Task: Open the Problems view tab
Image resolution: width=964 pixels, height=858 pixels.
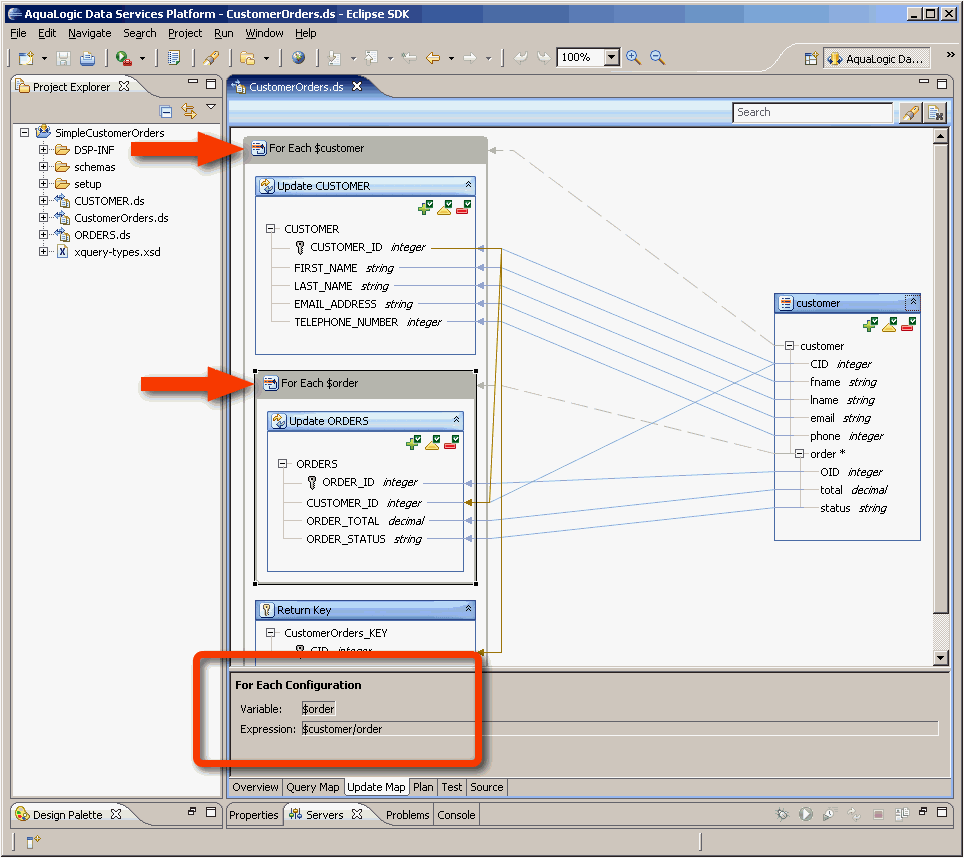Action: pyautogui.click(x=408, y=815)
